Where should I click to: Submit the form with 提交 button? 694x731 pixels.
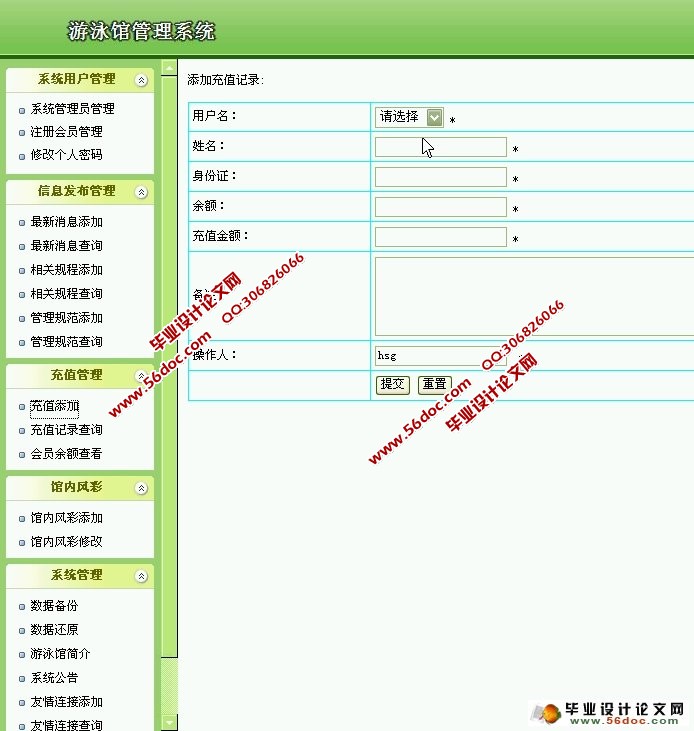(x=392, y=385)
